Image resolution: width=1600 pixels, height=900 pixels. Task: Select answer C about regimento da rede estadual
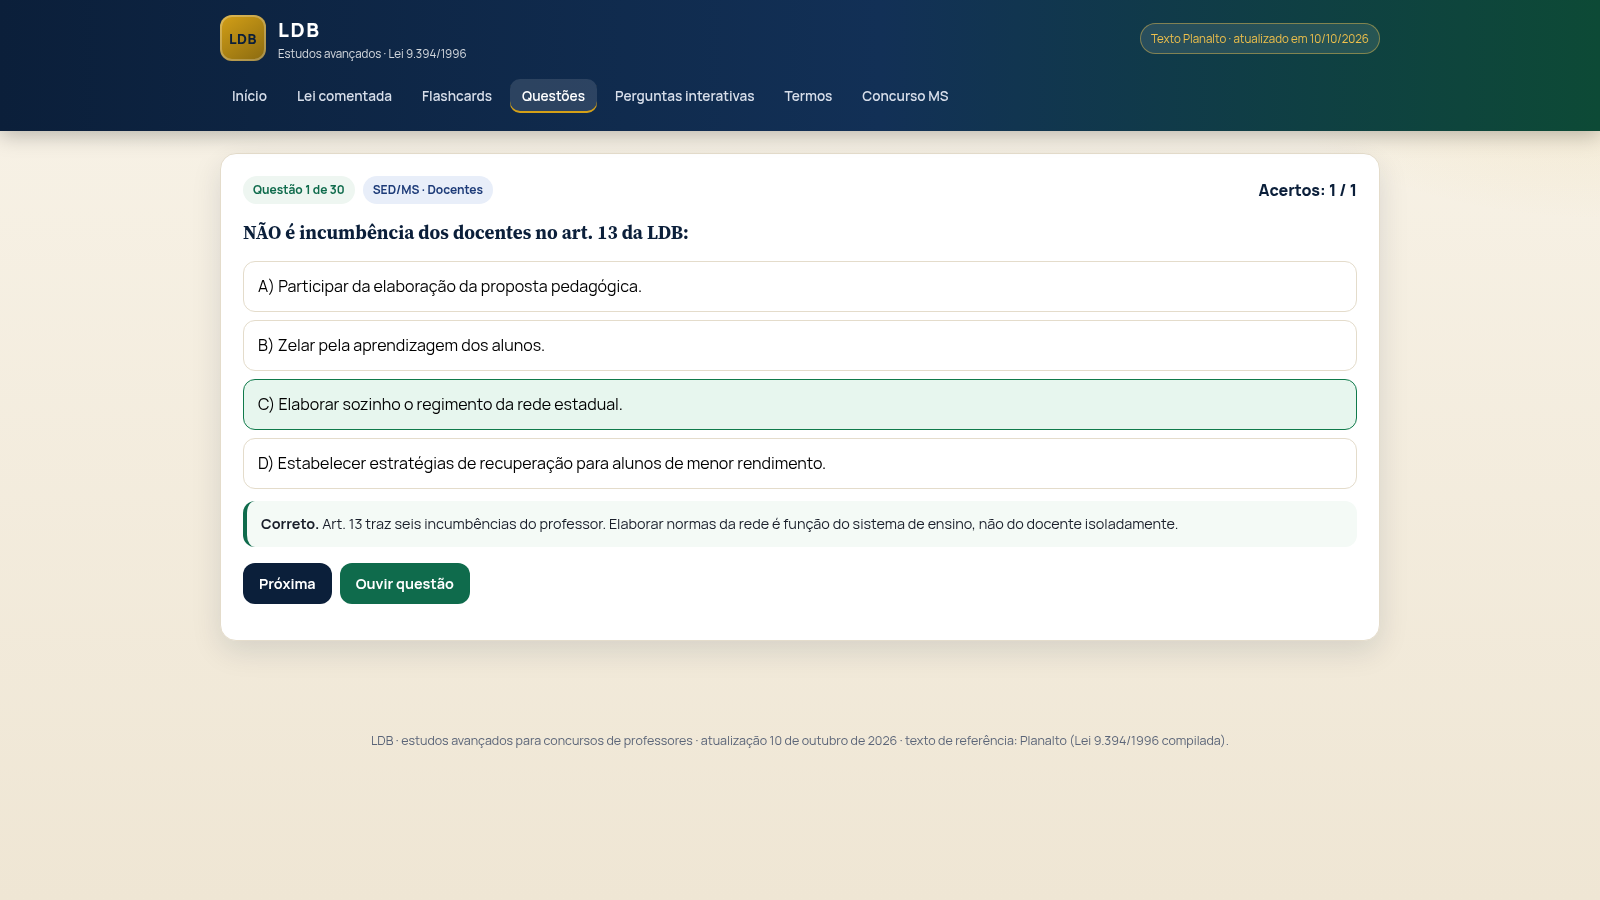[800, 404]
